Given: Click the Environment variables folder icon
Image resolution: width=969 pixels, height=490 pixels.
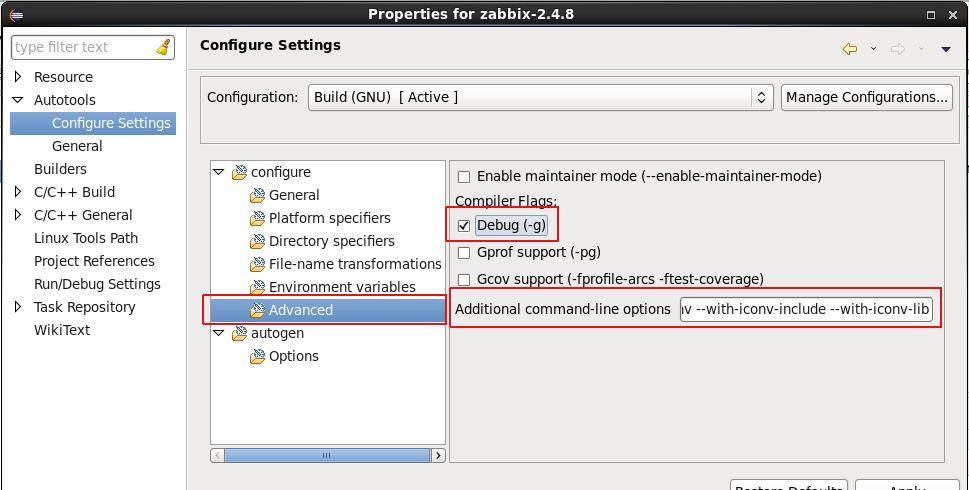Looking at the screenshot, I should pyautogui.click(x=257, y=287).
